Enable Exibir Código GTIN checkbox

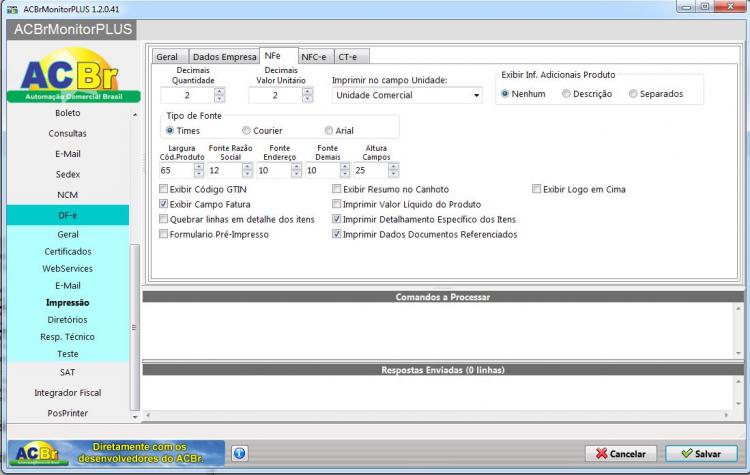164,189
